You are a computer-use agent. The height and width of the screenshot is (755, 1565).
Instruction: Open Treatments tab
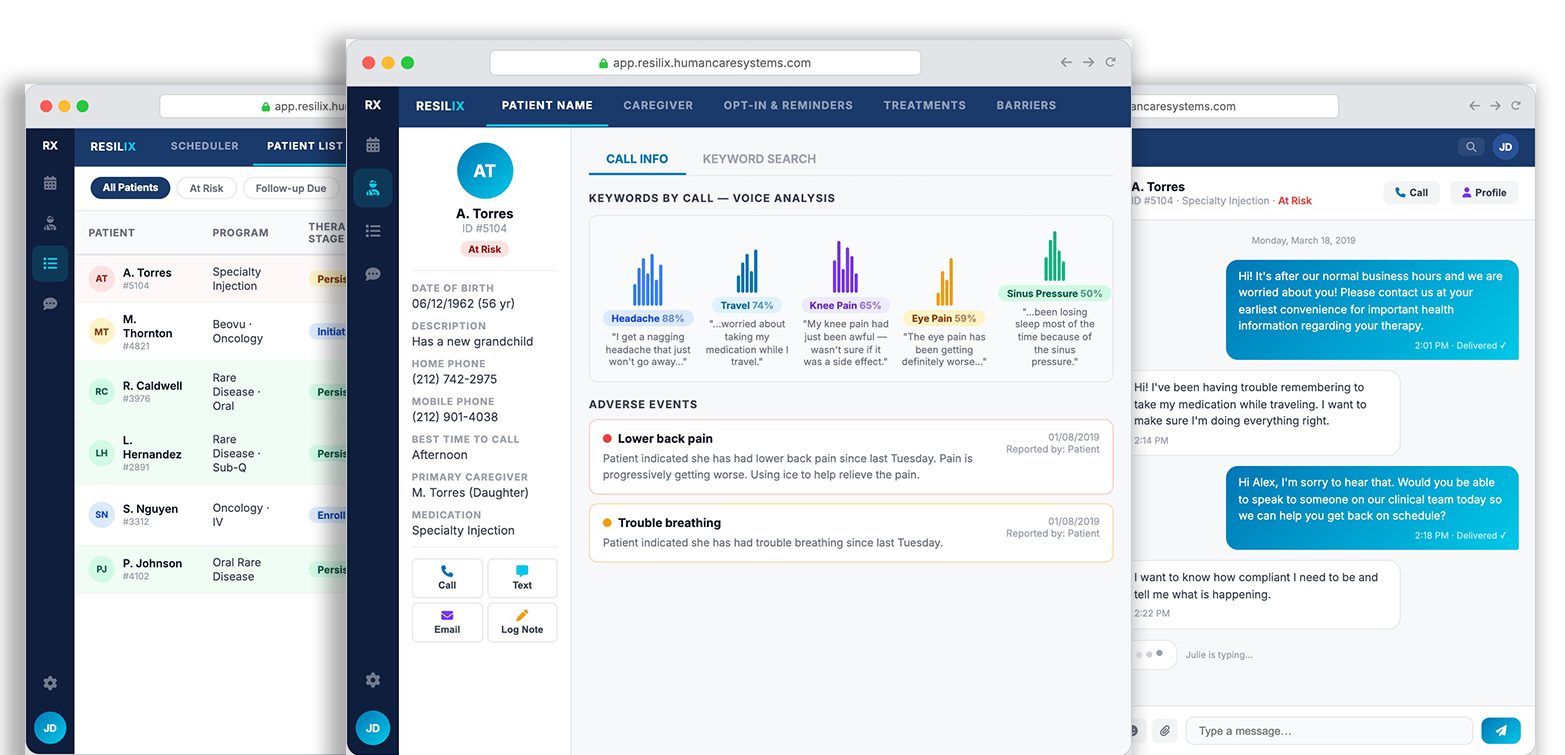(925, 105)
